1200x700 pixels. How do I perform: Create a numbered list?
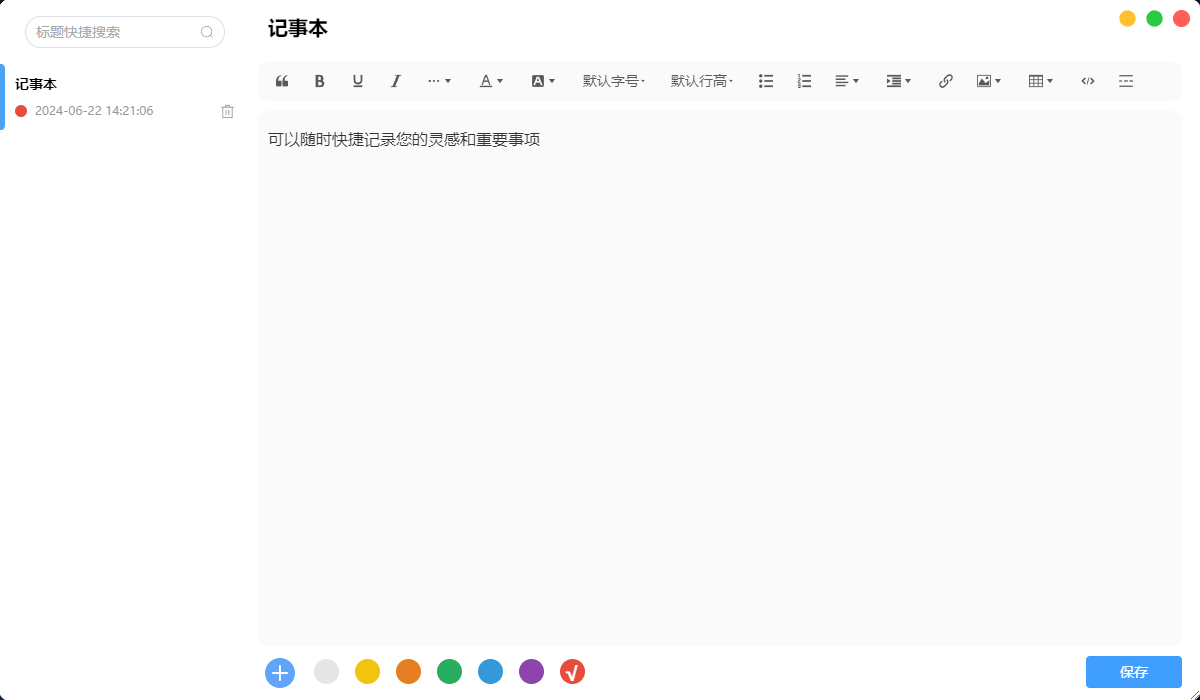pos(804,81)
